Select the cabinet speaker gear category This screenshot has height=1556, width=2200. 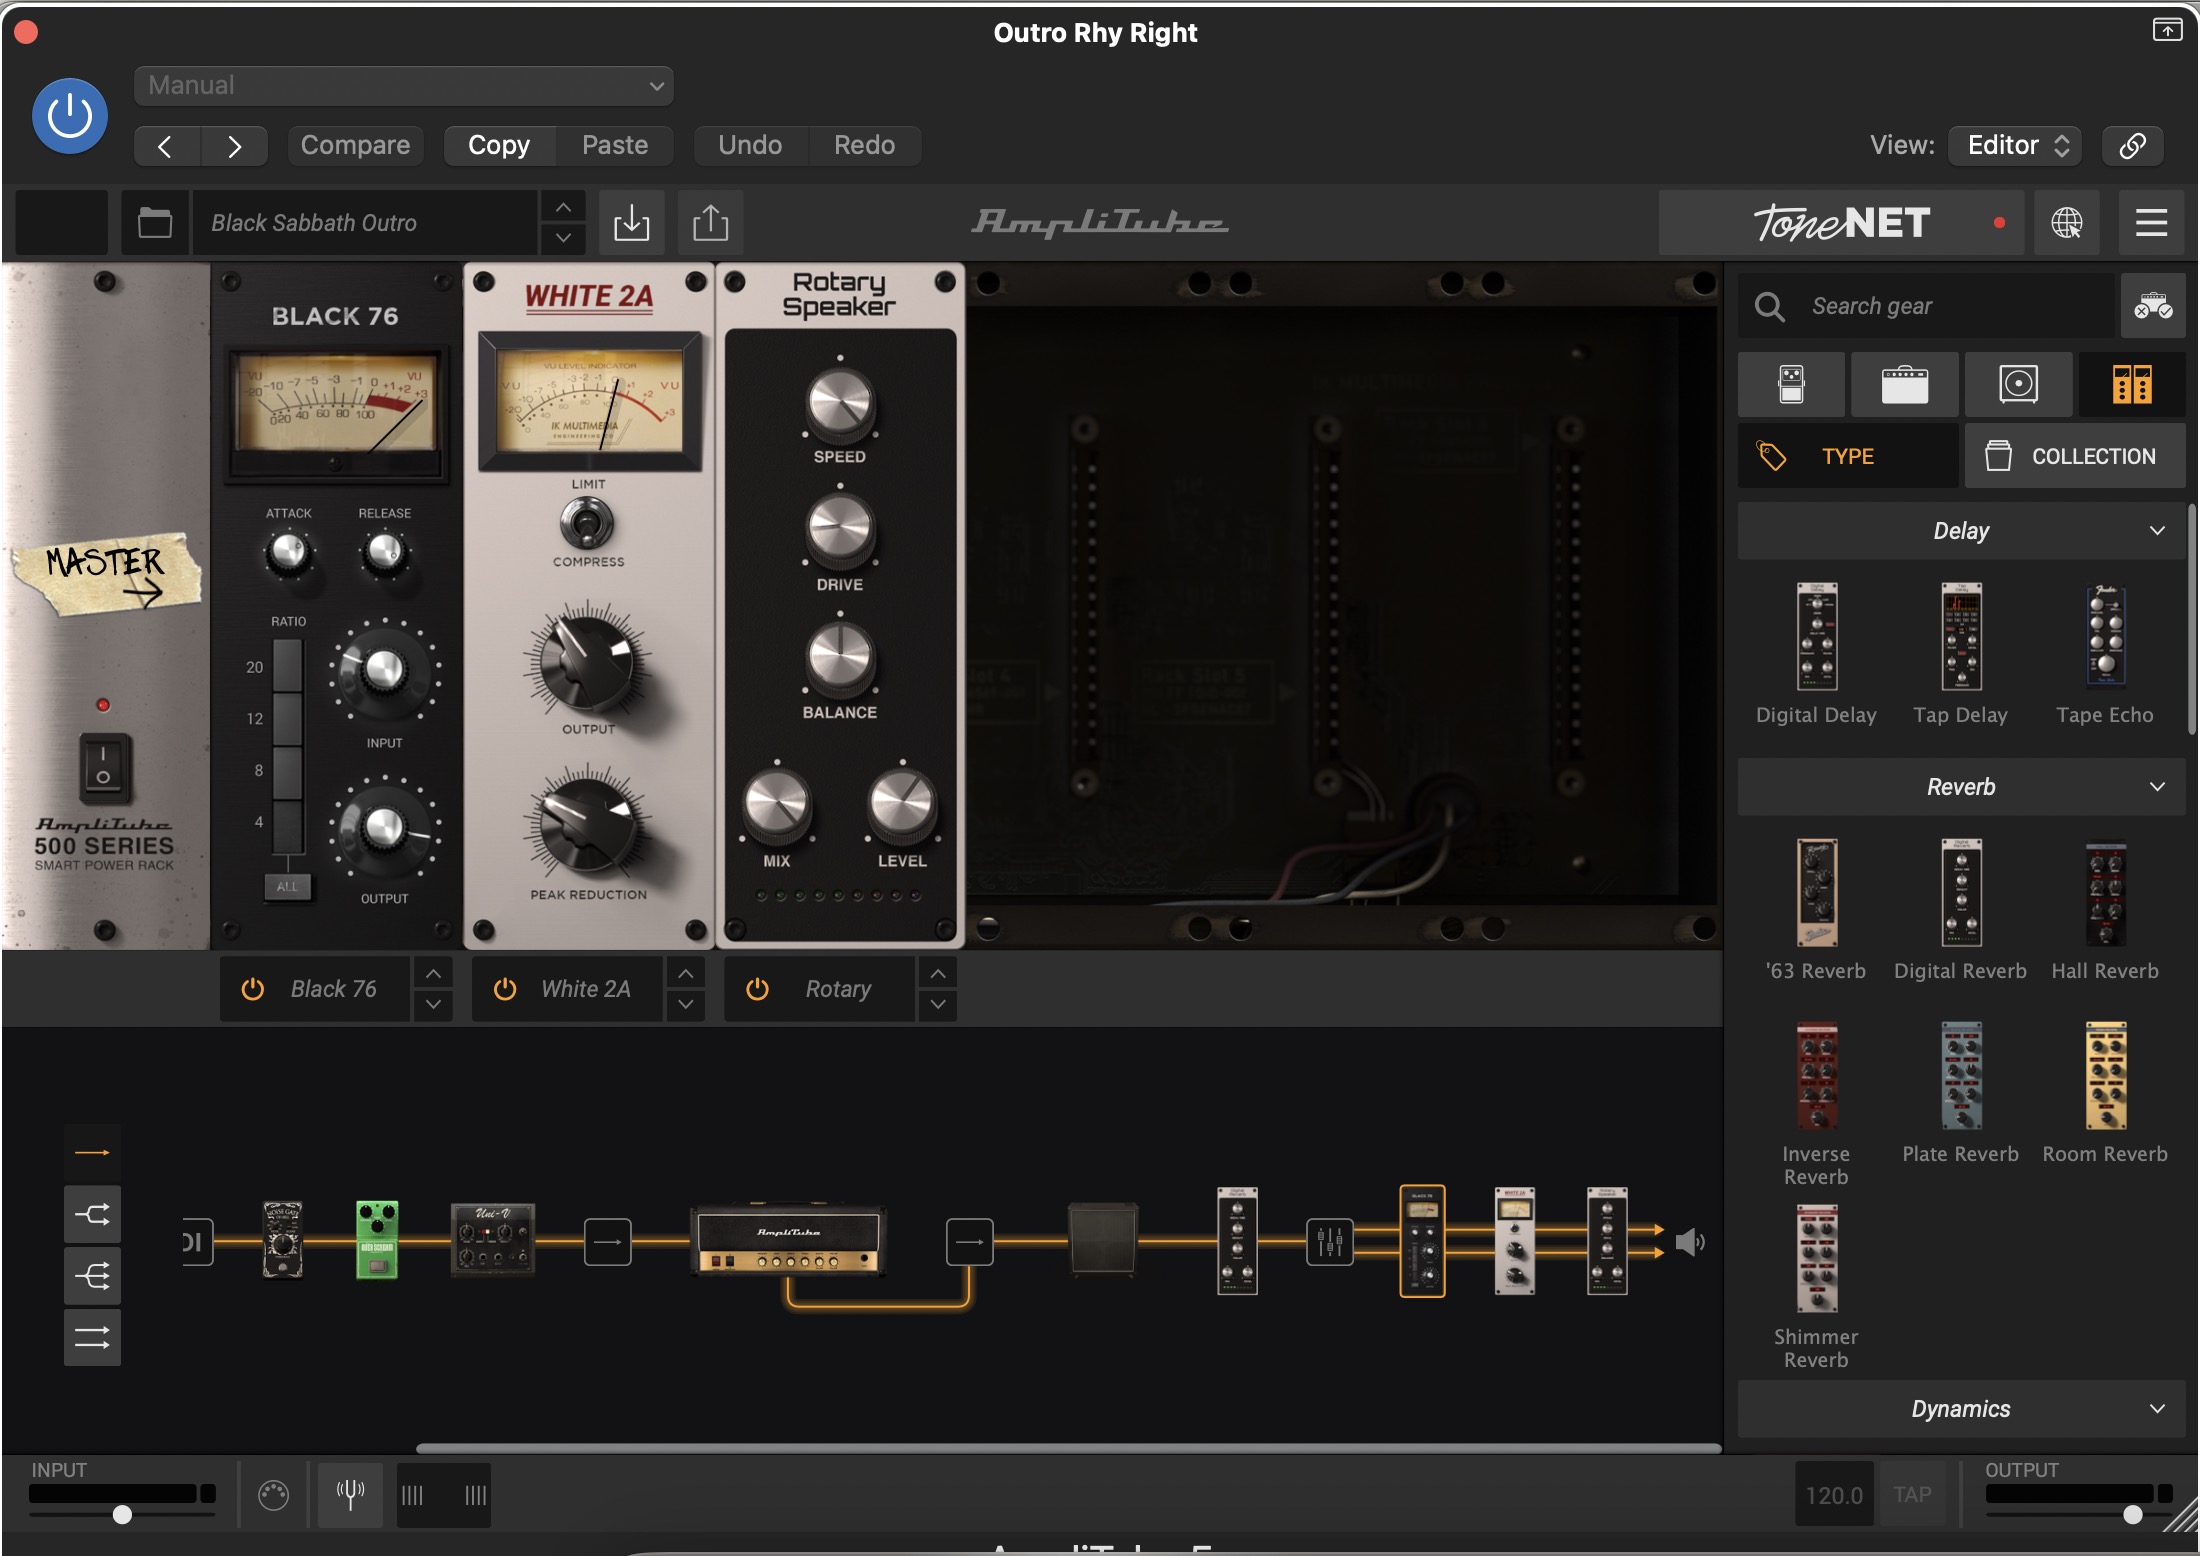tap(2018, 384)
